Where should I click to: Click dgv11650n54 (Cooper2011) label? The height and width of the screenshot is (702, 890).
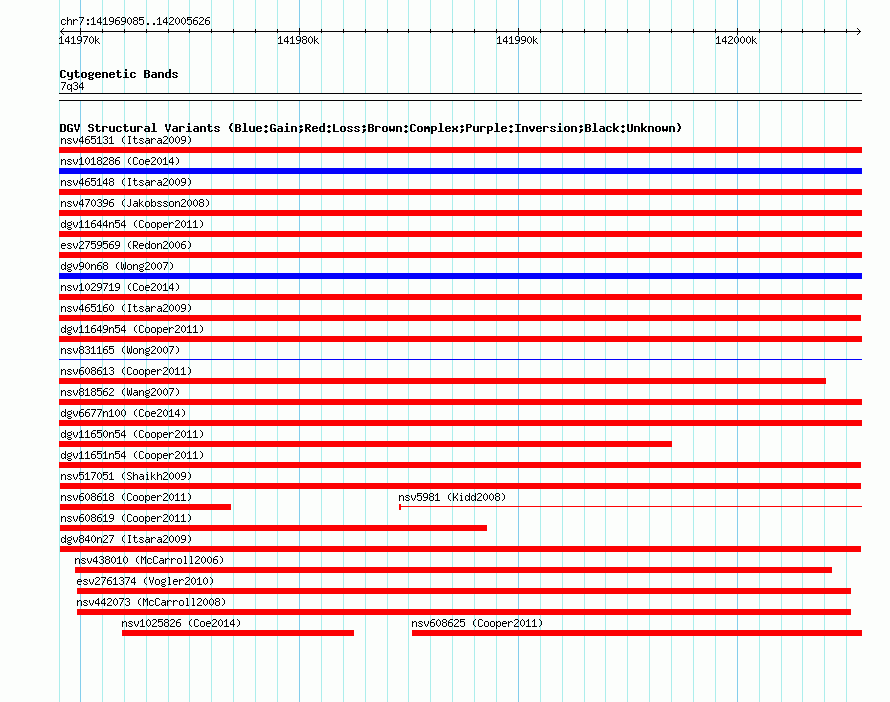tap(132, 434)
